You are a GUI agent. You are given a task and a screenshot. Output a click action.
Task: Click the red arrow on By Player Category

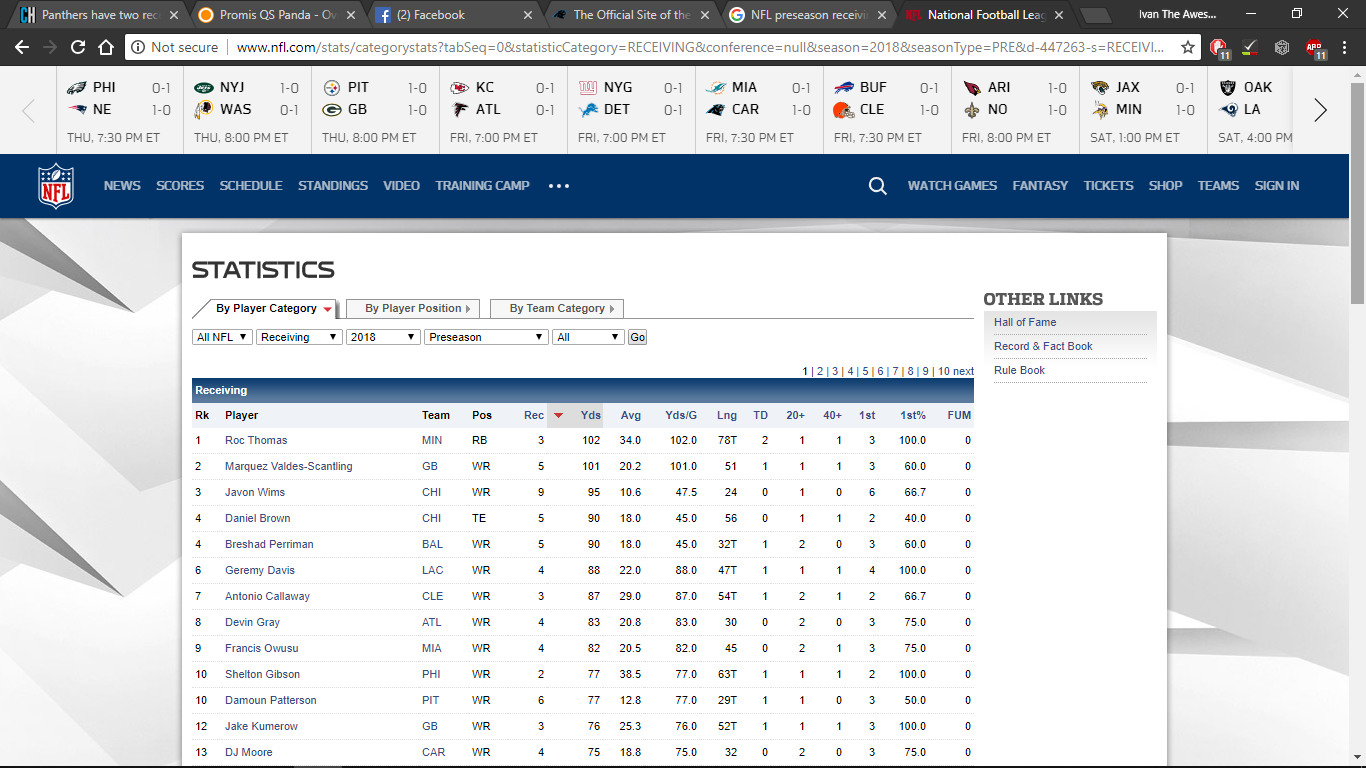pos(327,309)
